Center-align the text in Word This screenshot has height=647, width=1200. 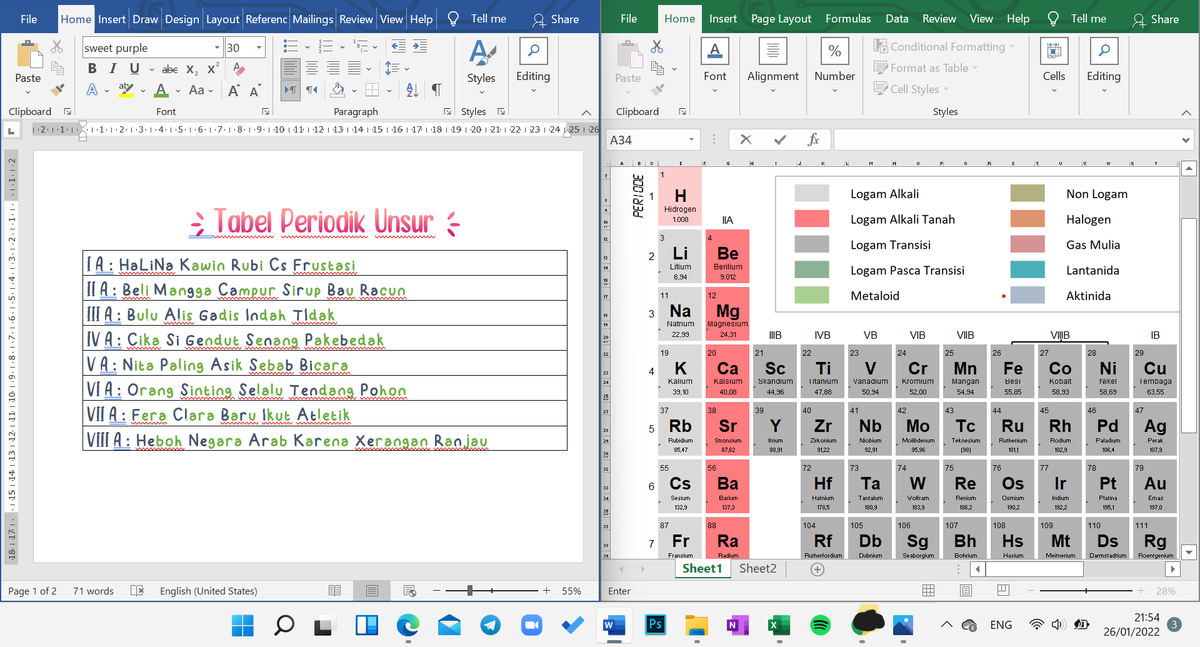pos(311,68)
